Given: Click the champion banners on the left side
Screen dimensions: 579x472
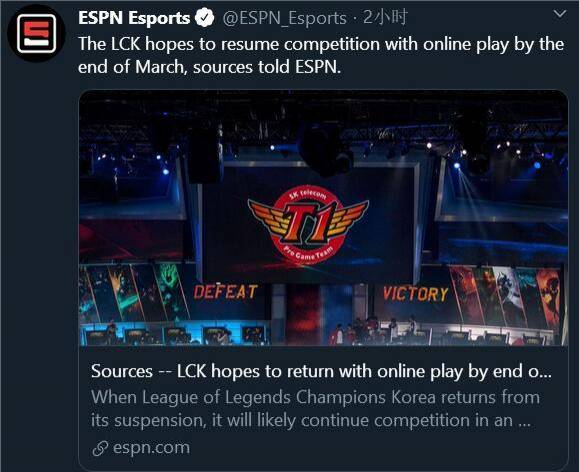Looking at the screenshot, I should [x=134, y=292].
